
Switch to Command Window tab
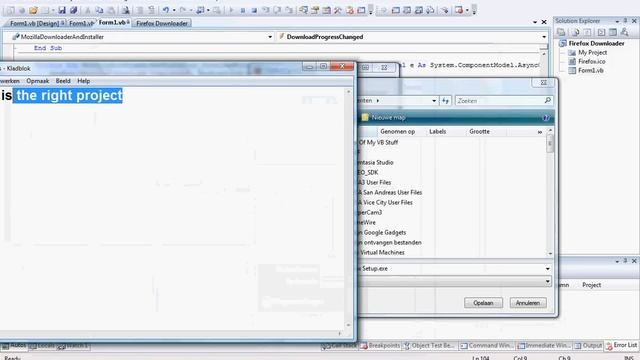(x=487, y=345)
